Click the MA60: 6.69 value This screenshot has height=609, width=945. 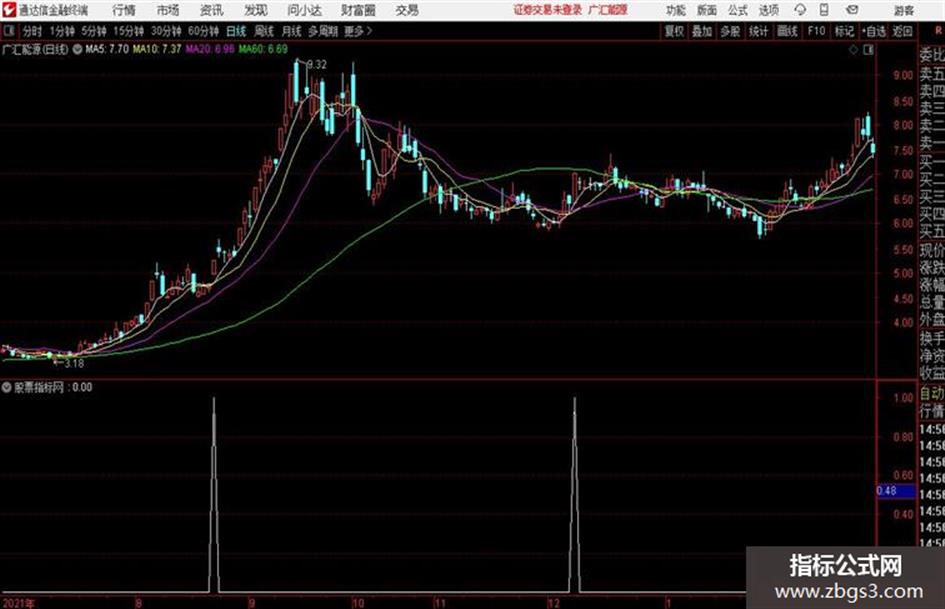coord(263,49)
